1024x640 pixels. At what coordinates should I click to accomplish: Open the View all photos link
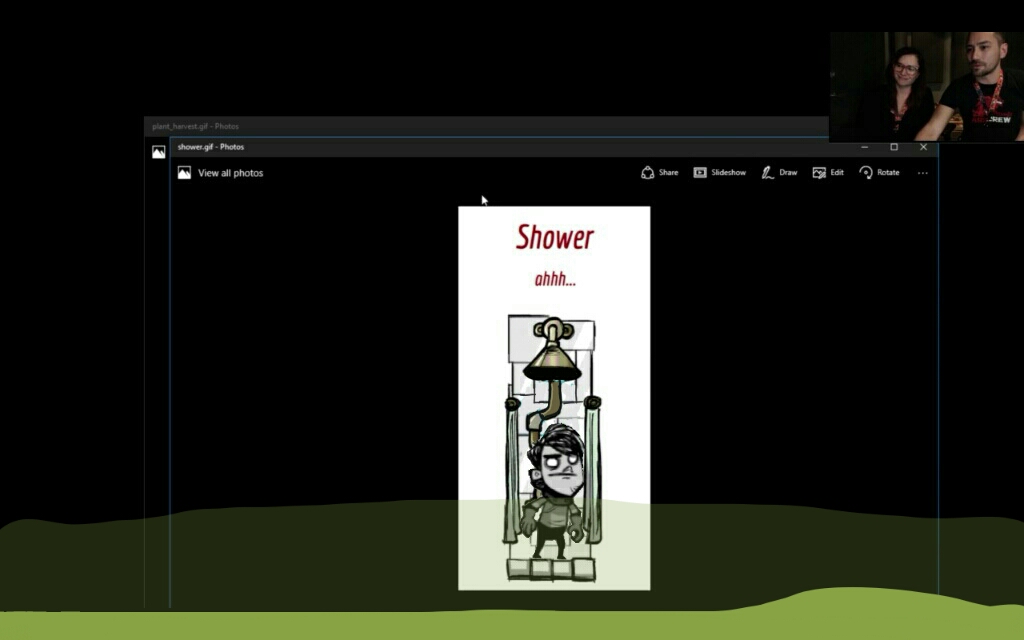231,173
